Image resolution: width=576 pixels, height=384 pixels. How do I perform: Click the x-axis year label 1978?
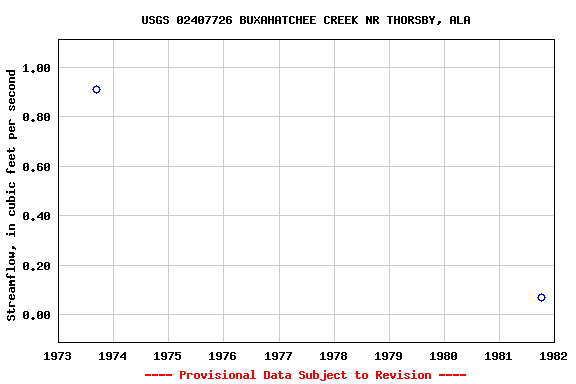tap(334, 356)
